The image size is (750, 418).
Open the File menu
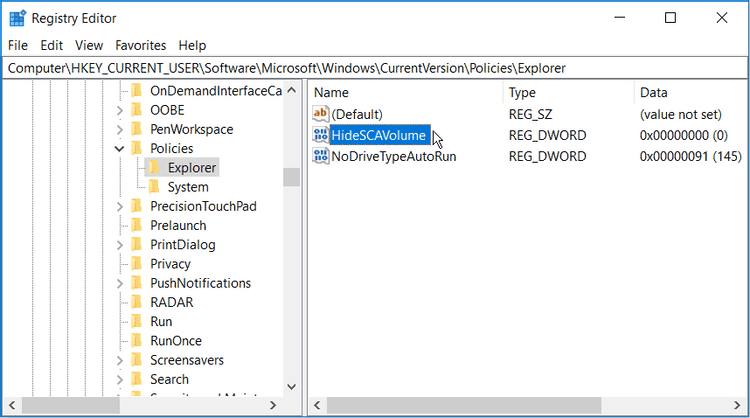click(x=18, y=45)
